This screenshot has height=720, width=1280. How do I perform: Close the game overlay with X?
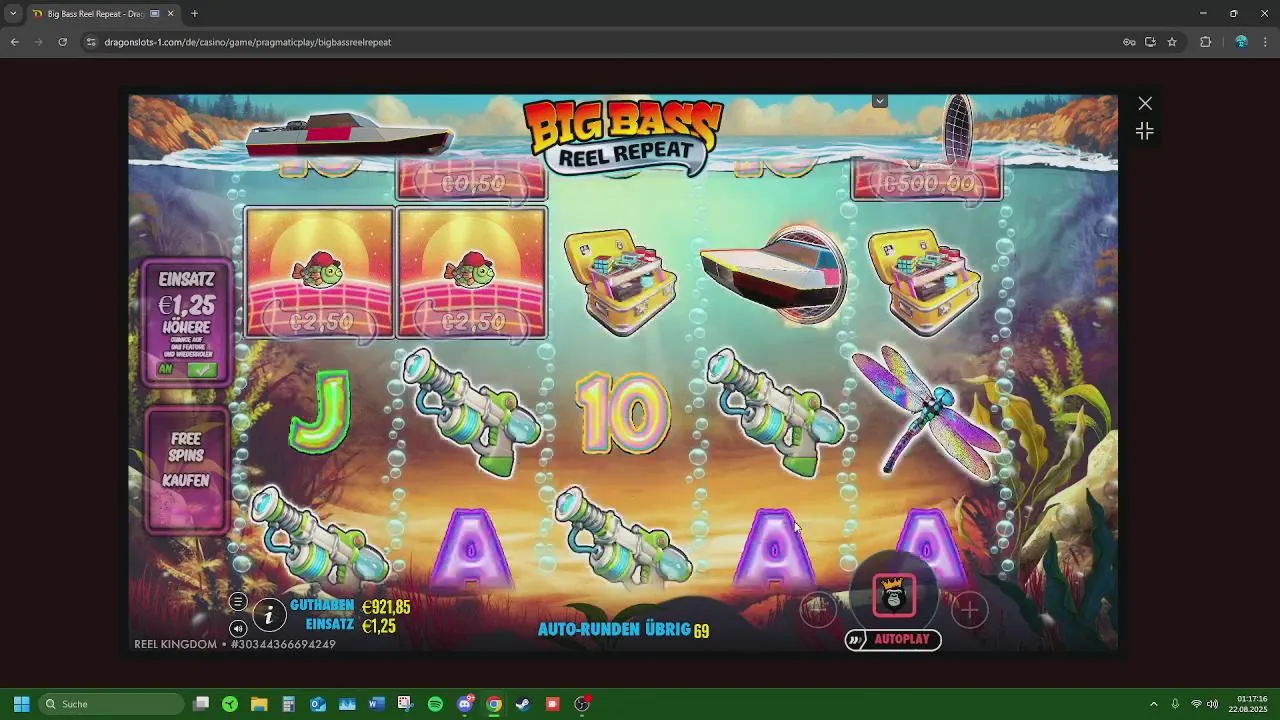[1145, 104]
